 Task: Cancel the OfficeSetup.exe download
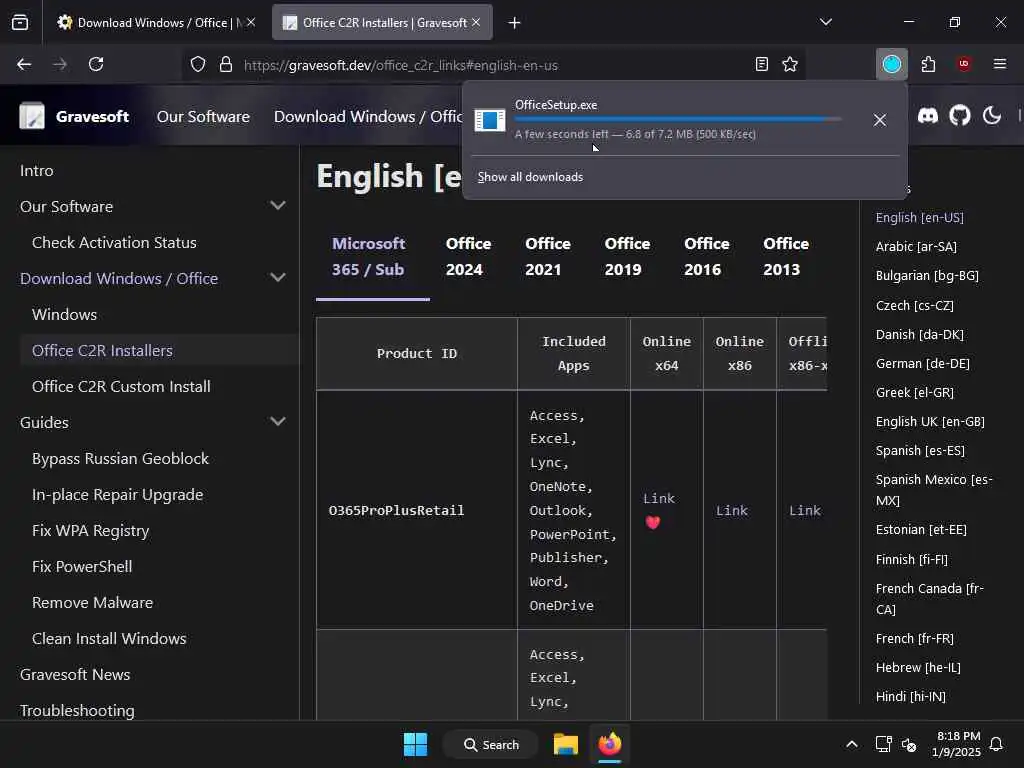(x=880, y=120)
